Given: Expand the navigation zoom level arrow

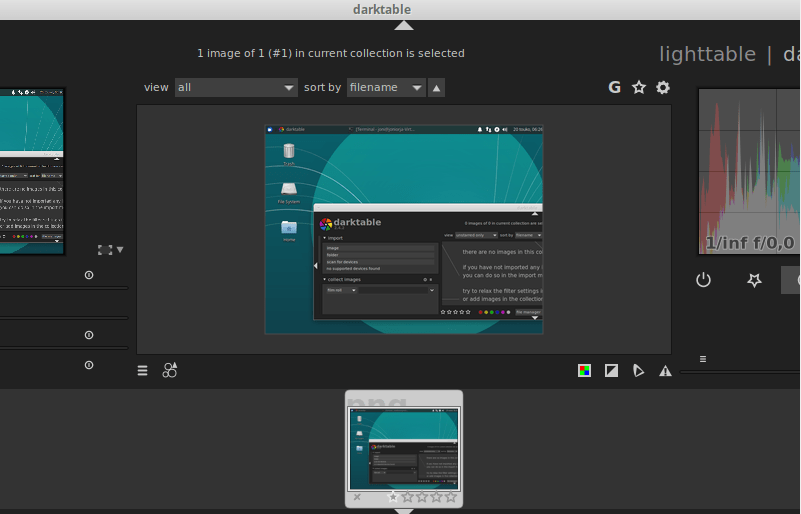Looking at the screenshot, I should point(121,250).
